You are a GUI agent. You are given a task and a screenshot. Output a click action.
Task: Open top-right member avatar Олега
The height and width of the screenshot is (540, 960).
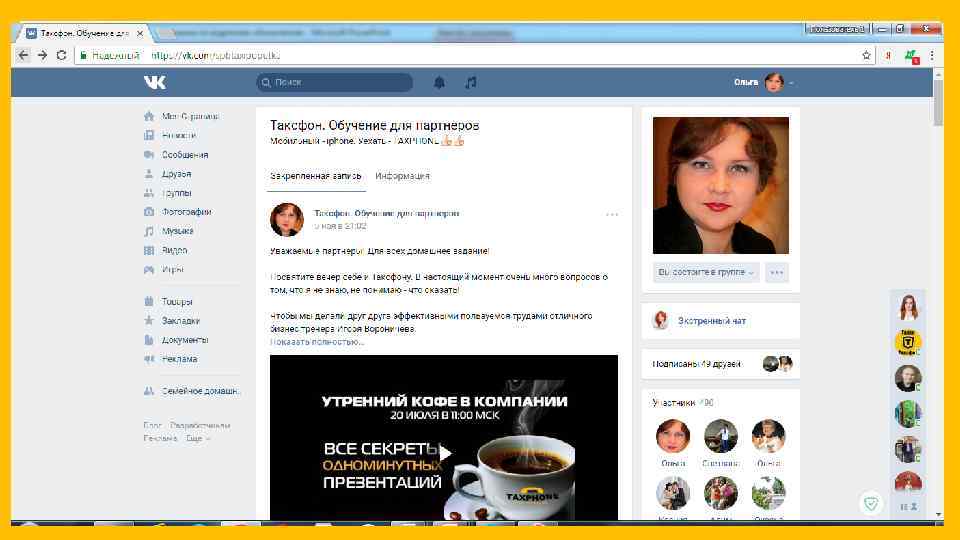click(768, 436)
